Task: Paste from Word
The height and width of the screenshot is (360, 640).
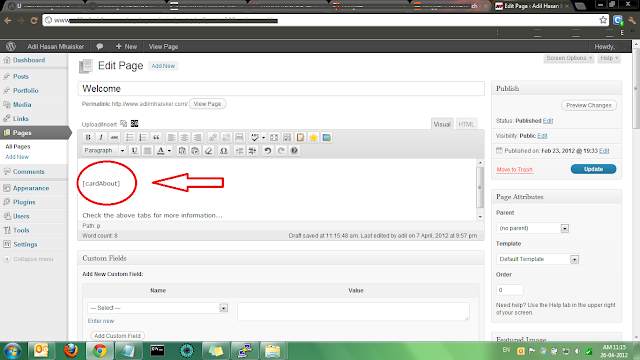Action: pyautogui.click(x=195, y=151)
